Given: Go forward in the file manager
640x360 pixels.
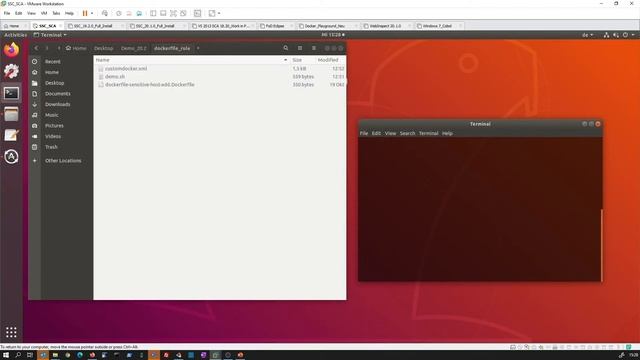Looking at the screenshot, I should tap(47, 48).
